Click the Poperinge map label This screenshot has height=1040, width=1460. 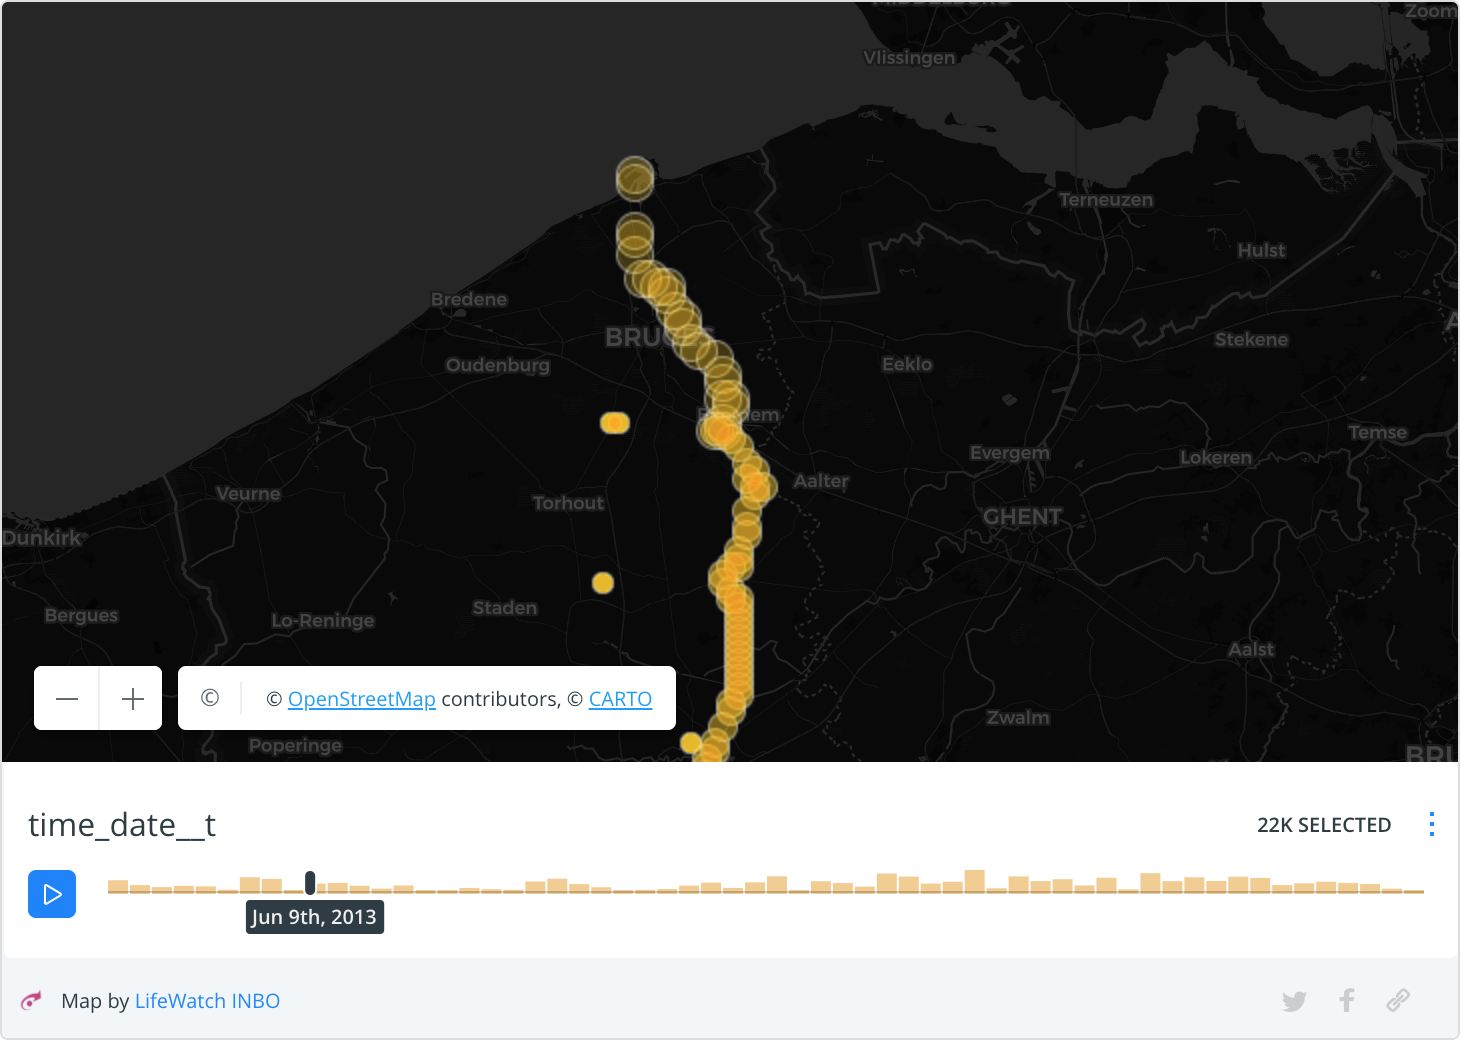[x=295, y=746]
